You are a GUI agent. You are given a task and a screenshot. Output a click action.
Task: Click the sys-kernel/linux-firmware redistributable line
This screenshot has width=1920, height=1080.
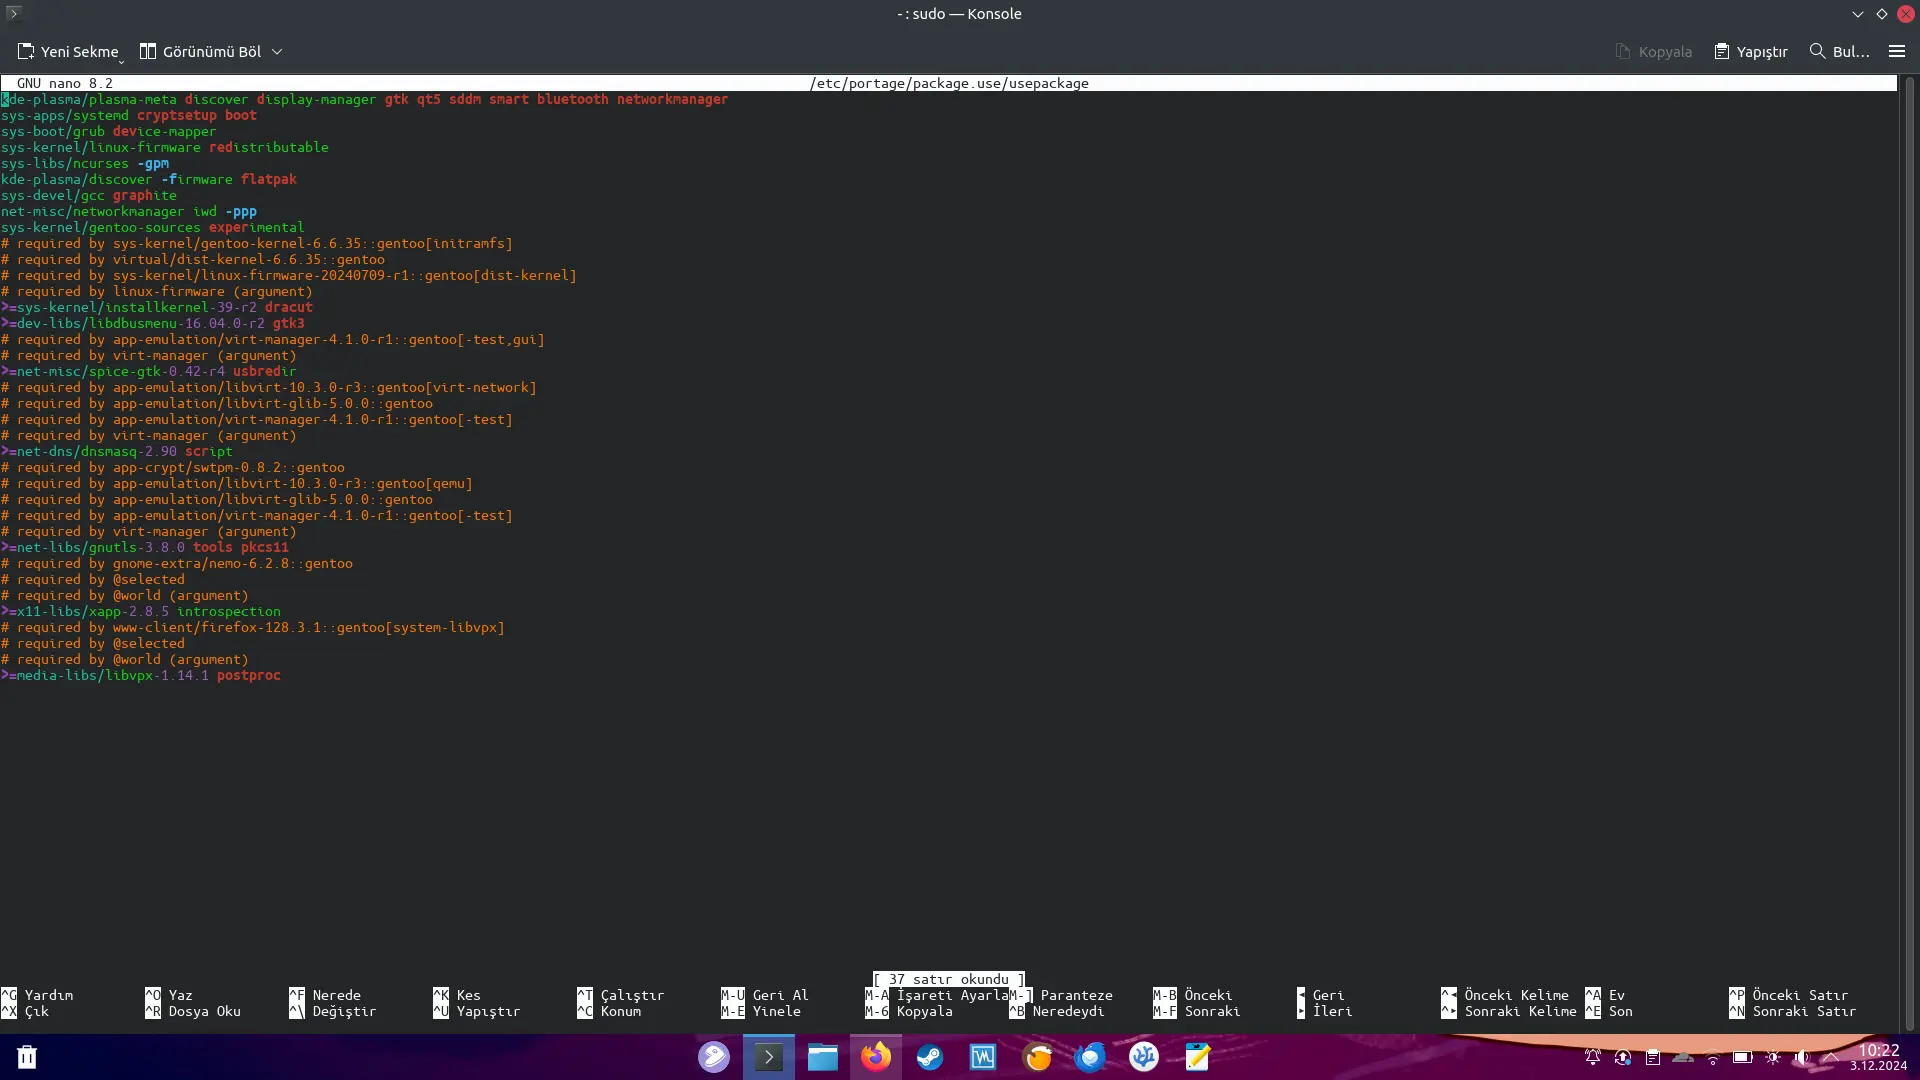pos(165,147)
